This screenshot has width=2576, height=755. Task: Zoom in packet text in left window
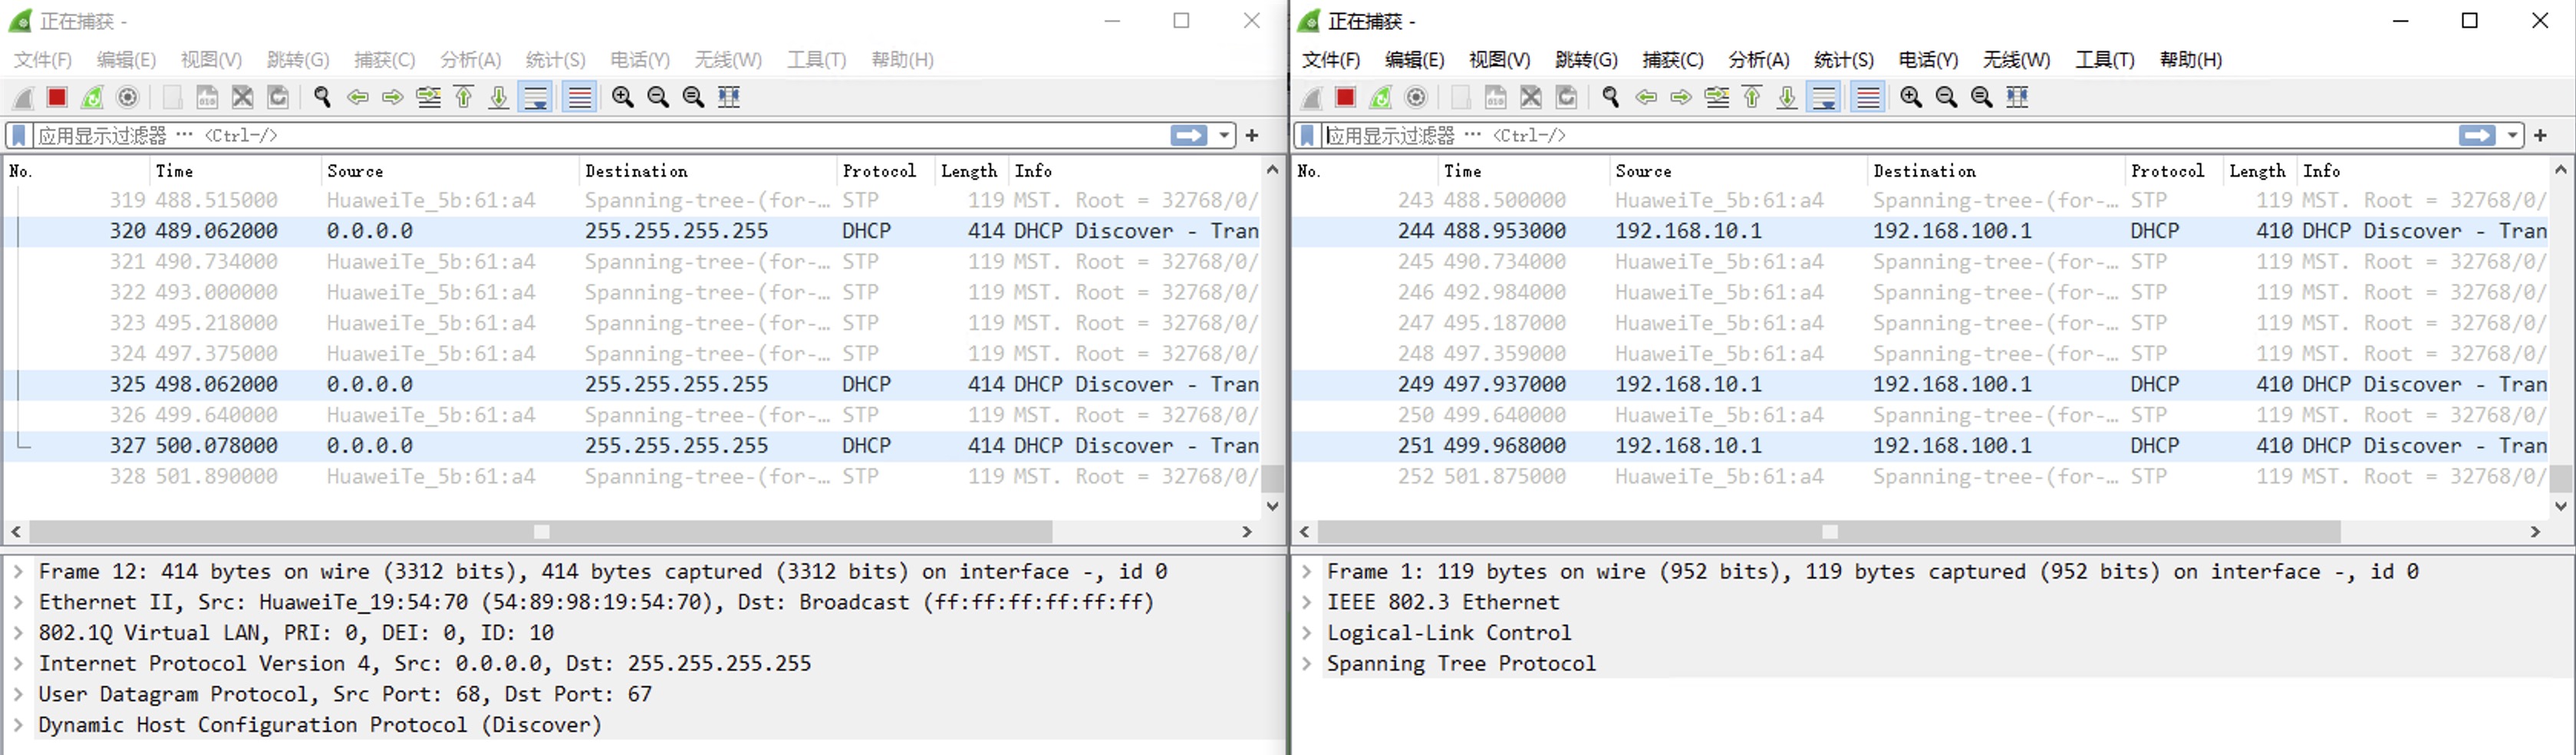point(622,97)
